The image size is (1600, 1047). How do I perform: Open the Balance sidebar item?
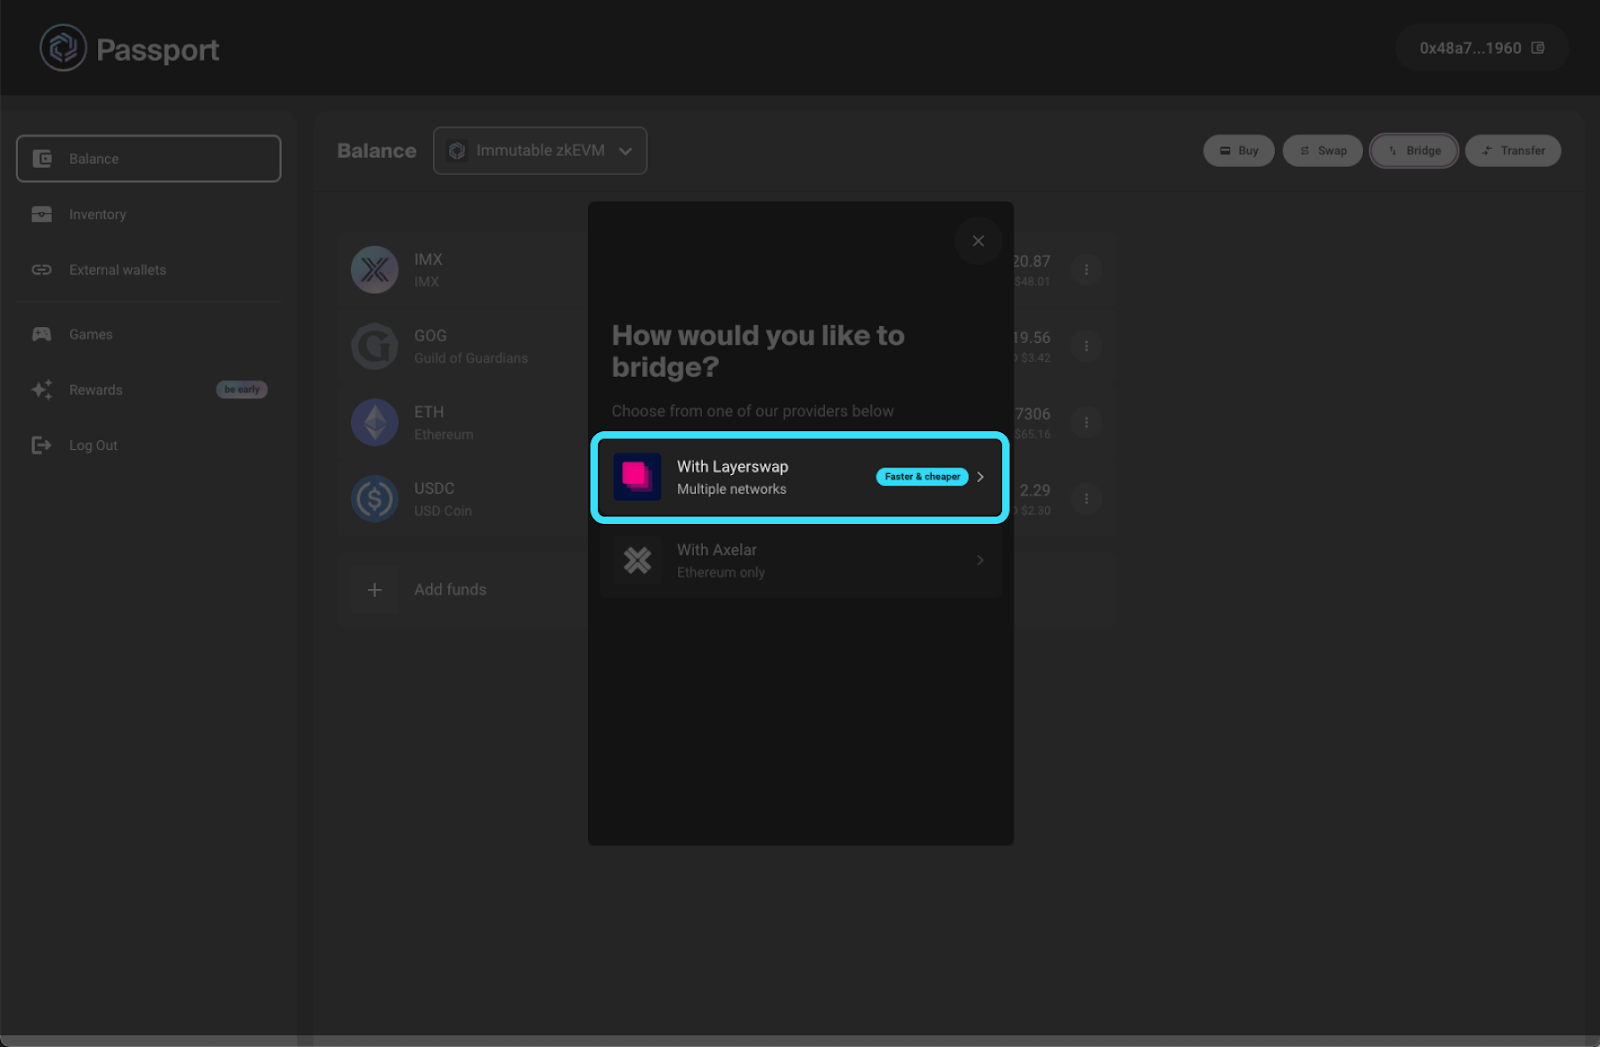pyautogui.click(x=148, y=159)
